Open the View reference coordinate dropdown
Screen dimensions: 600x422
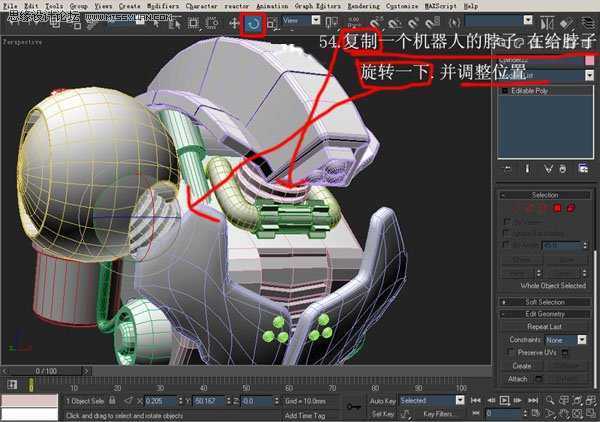tap(301, 20)
